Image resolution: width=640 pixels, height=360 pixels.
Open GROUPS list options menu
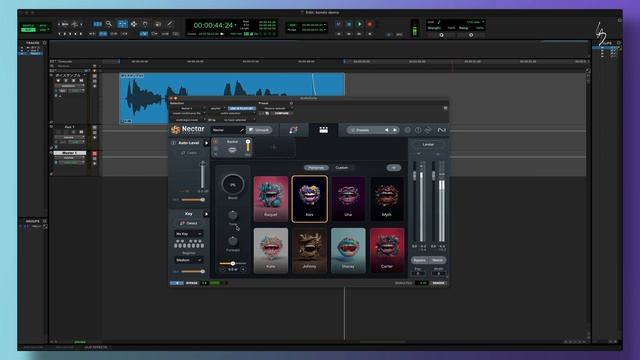(44, 221)
